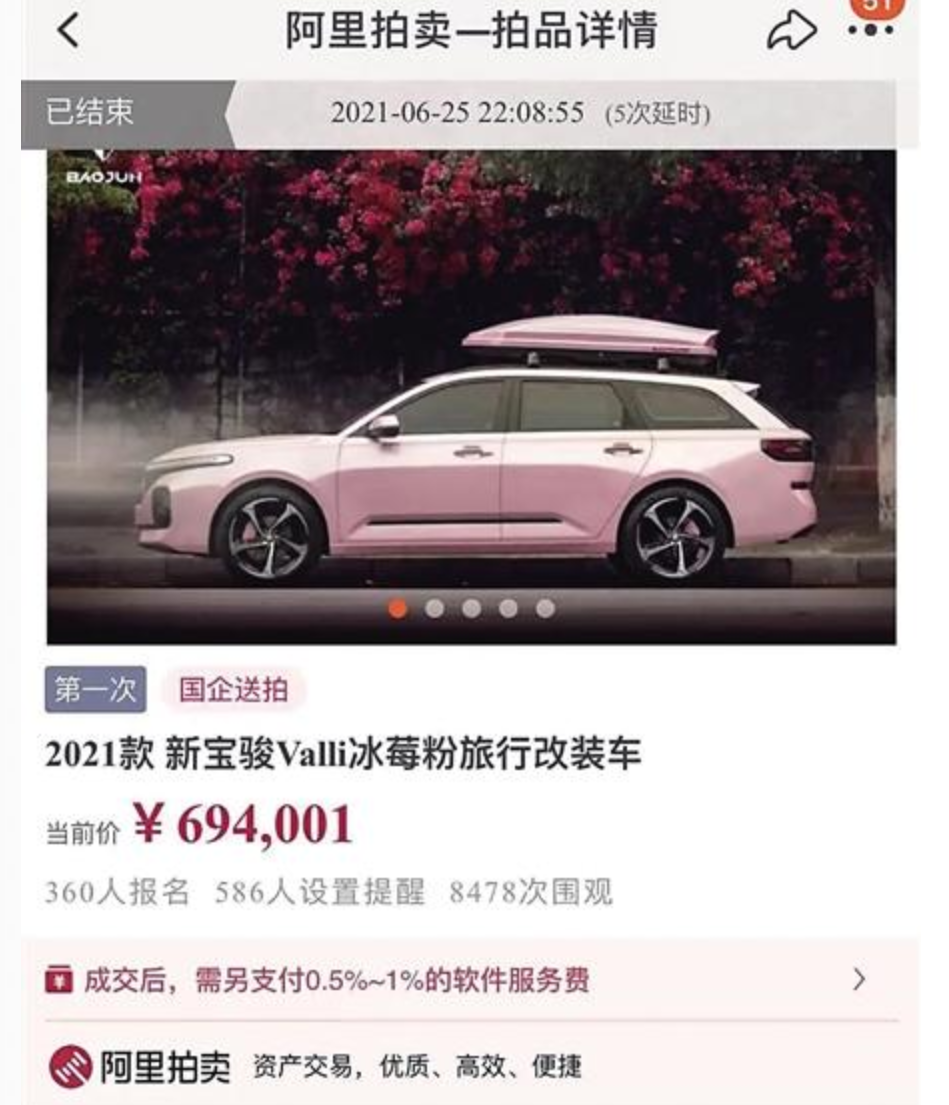Open the pink Valli car photo
Screen dimensions: 949x1105
tap(471, 397)
